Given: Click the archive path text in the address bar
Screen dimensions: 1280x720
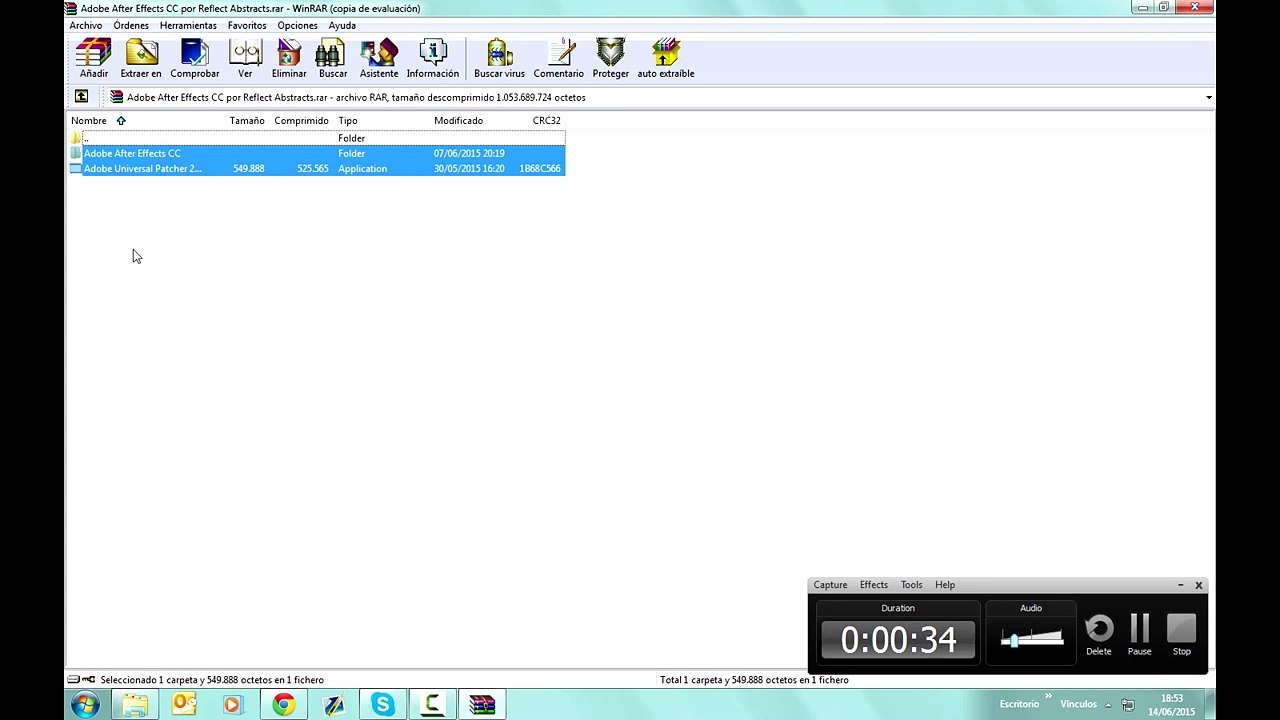Looking at the screenshot, I should click(356, 98).
